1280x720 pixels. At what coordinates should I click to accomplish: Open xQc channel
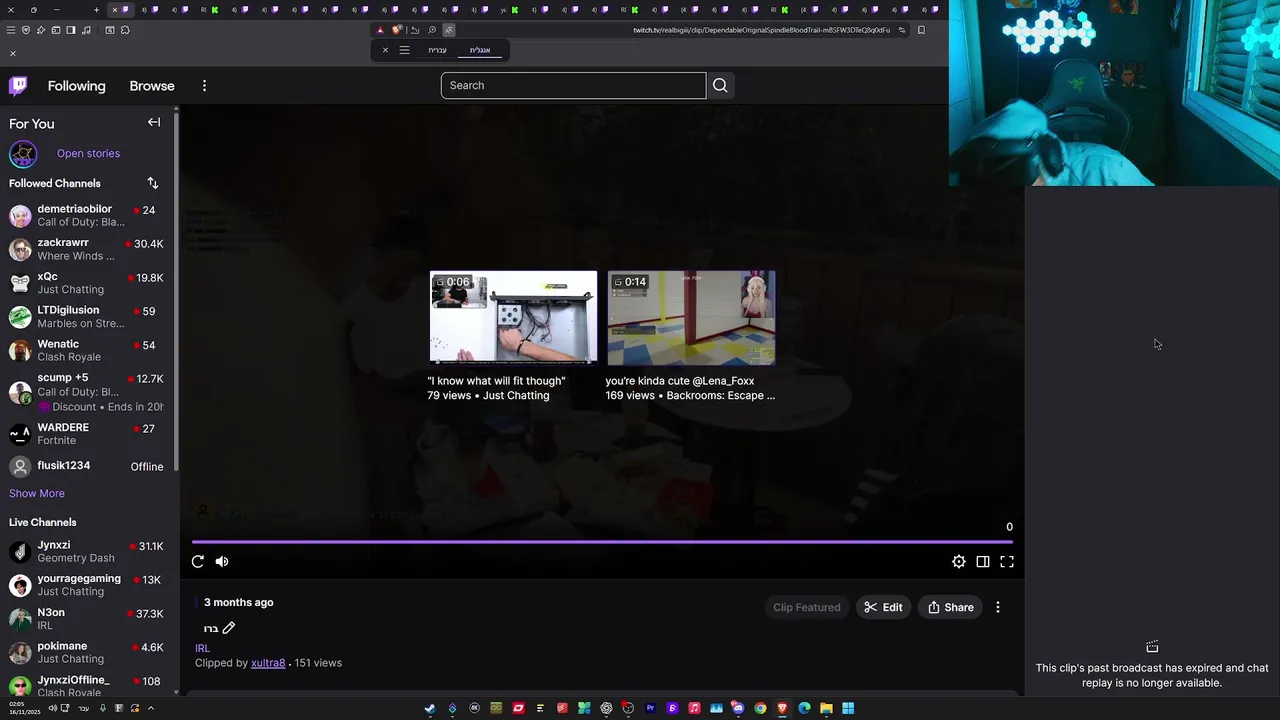click(x=88, y=283)
